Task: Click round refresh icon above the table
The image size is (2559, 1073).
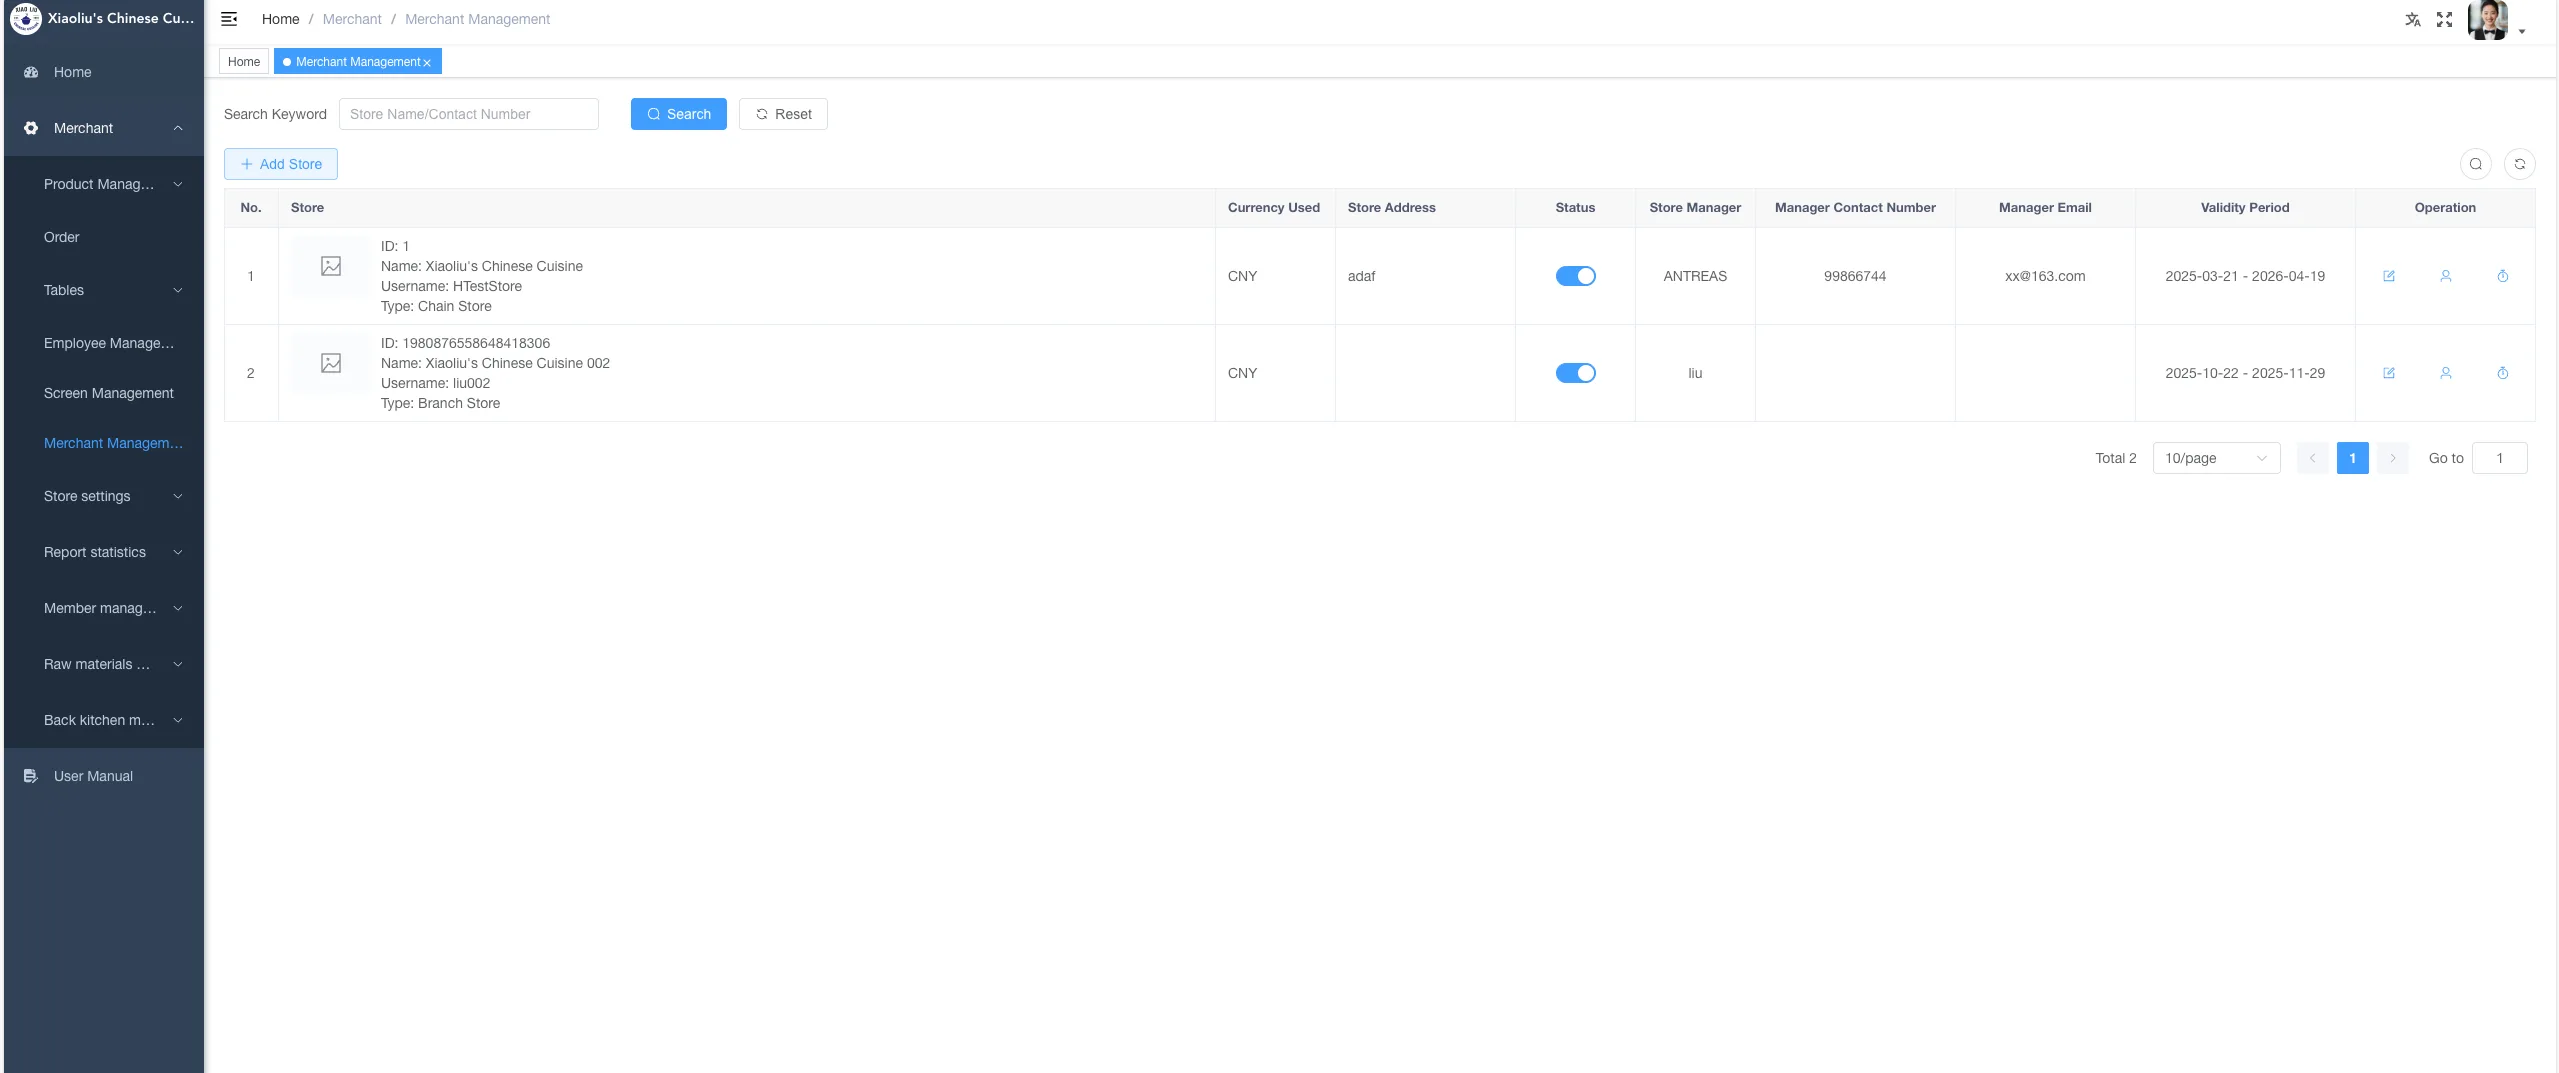Action: pyautogui.click(x=2519, y=164)
